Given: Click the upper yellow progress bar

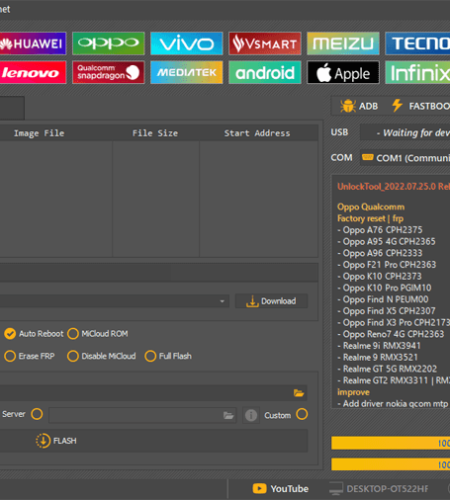Looking at the screenshot, I should click(x=391, y=443).
